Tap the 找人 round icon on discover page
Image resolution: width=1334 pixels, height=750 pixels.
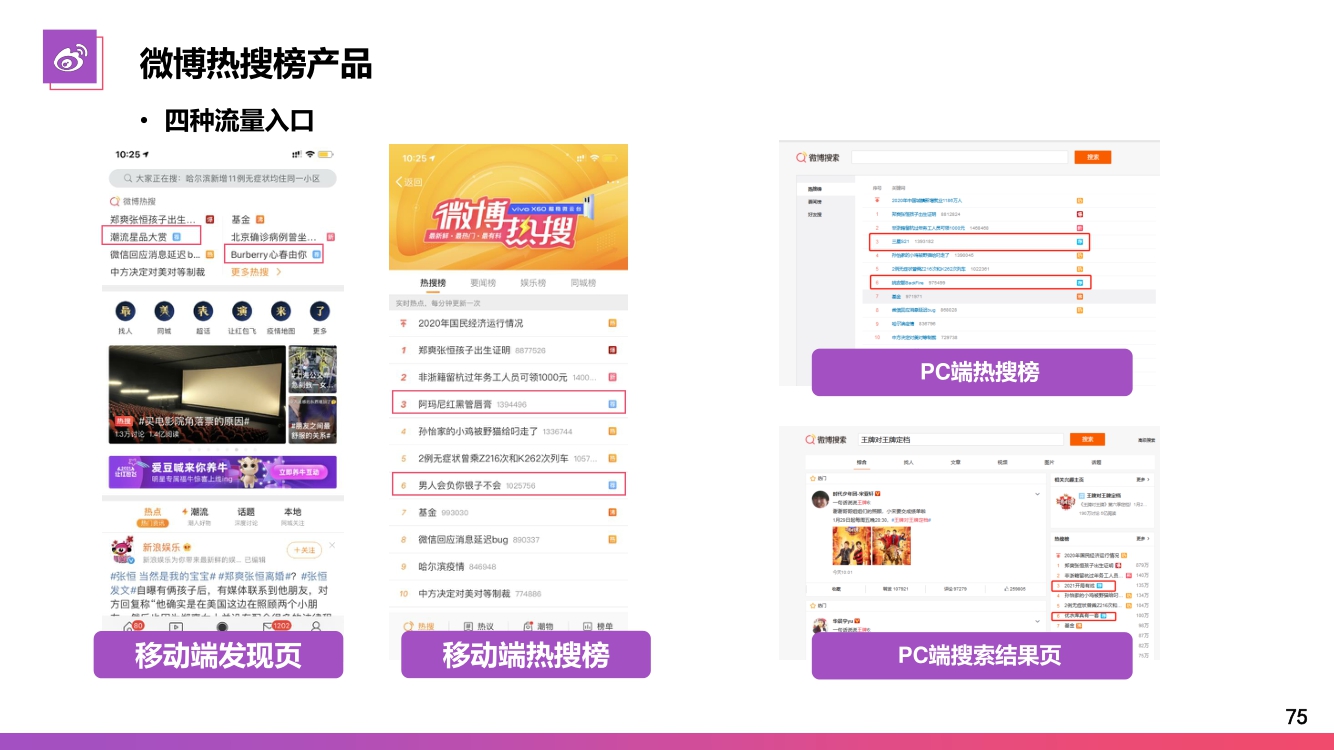tap(125, 311)
